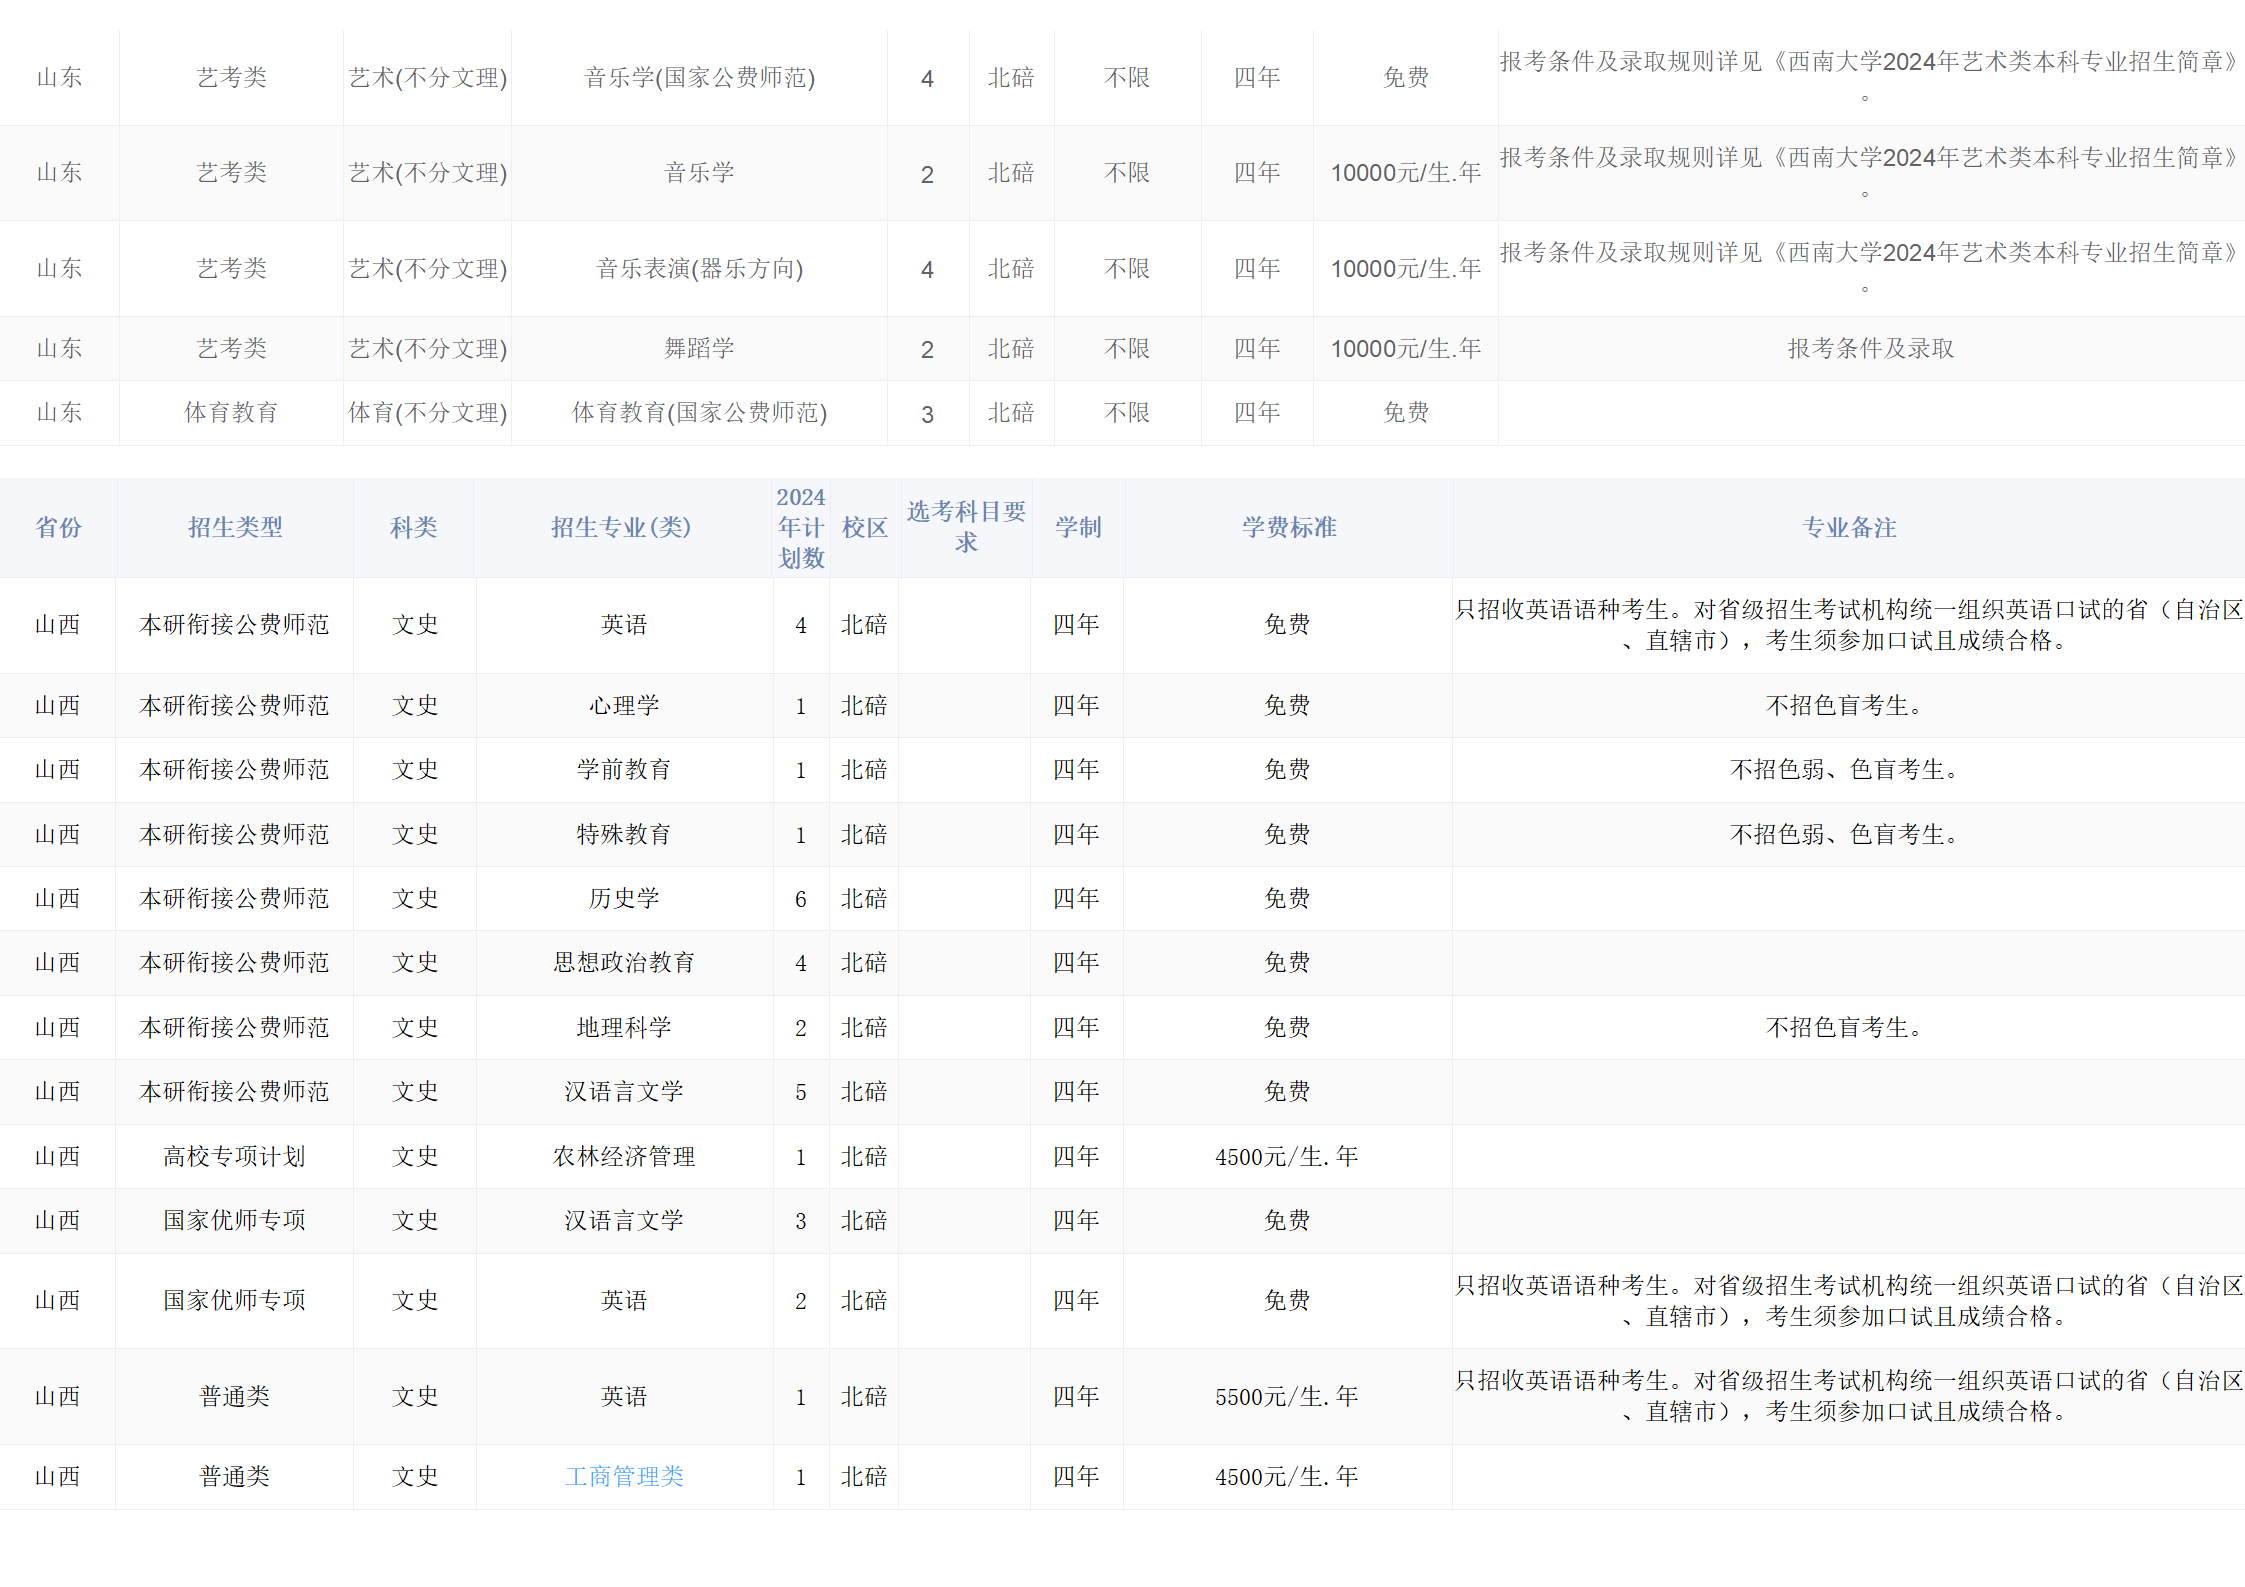Click the 专业备注 column header
2245x1587 pixels.
(x=1848, y=528)
